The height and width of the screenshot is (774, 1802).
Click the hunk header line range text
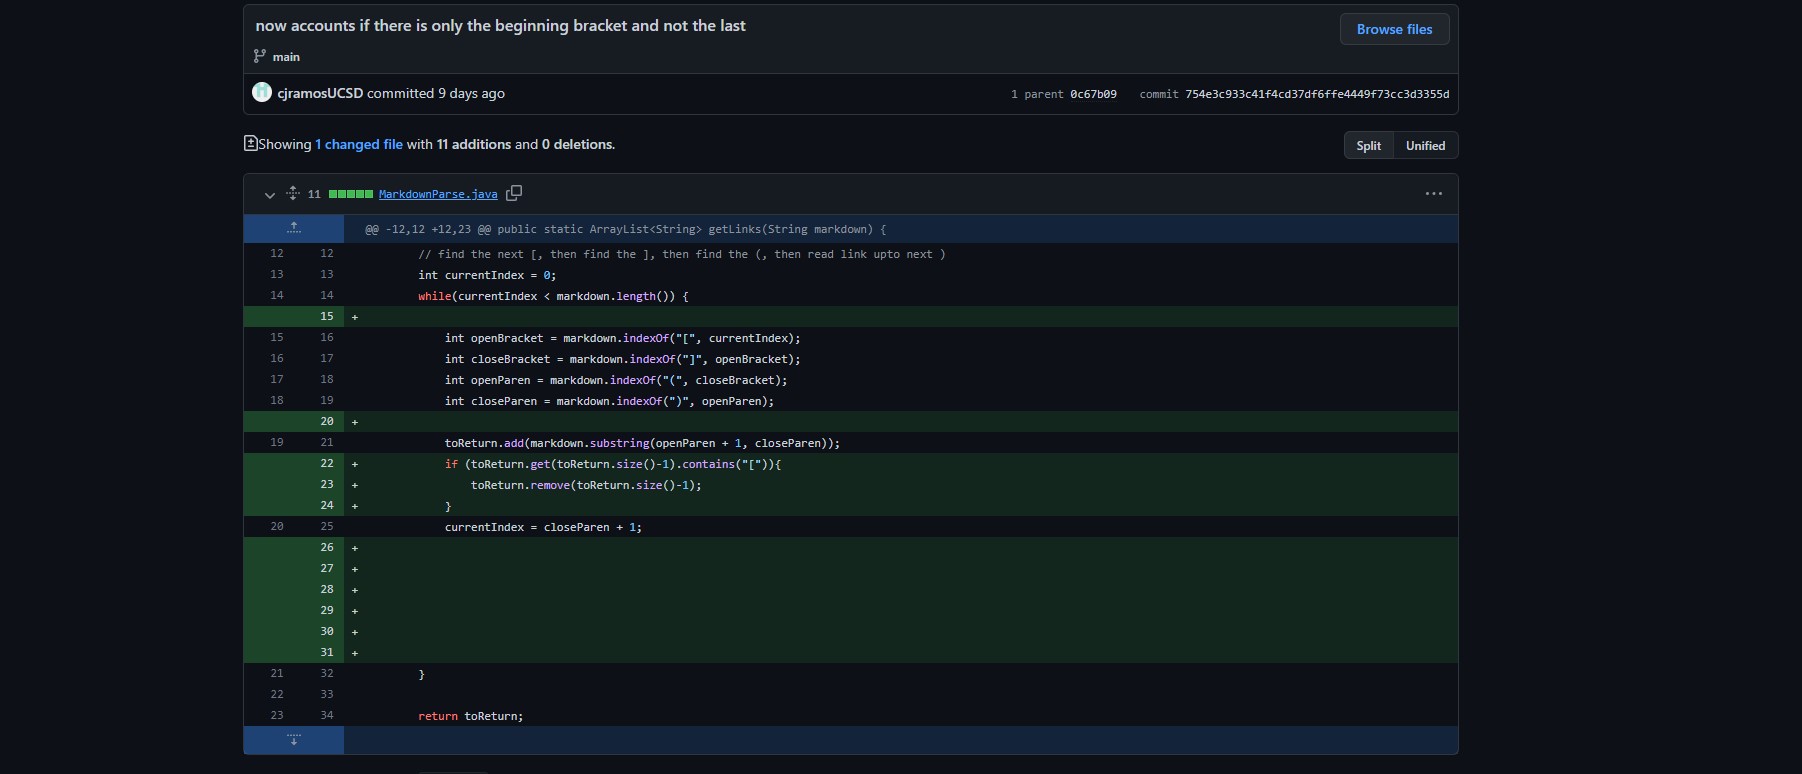coord(428,229)
